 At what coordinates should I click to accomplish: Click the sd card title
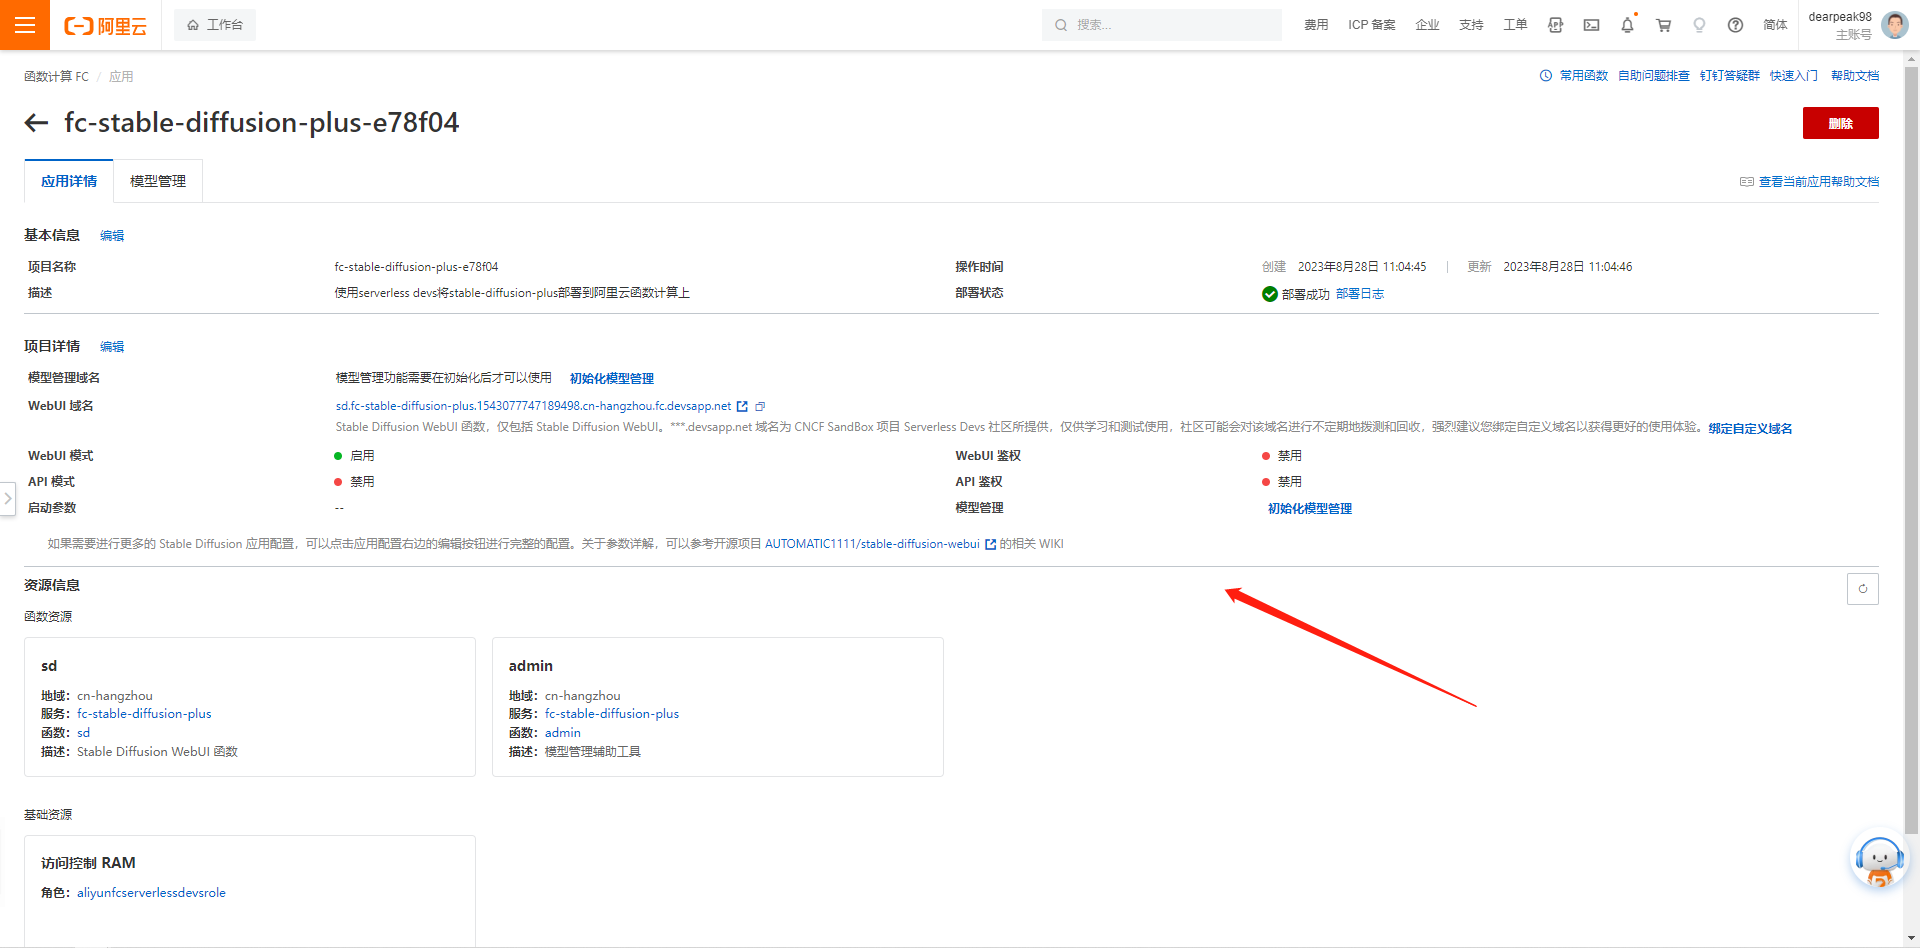pyautogui.click(x=49, y=666)
